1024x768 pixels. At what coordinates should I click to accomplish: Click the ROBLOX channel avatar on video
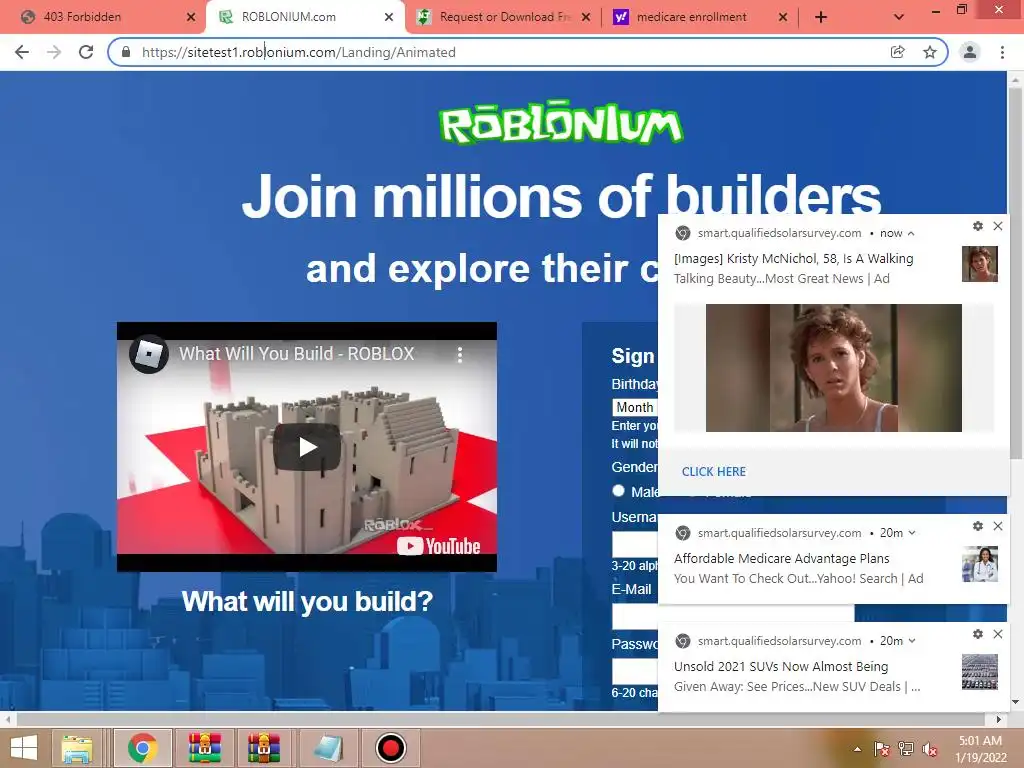click(x=149, y=354)
